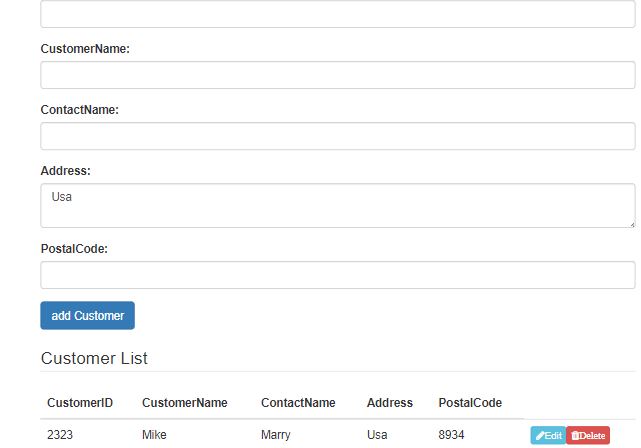Click the CustomerID column header

coord(80,403)
